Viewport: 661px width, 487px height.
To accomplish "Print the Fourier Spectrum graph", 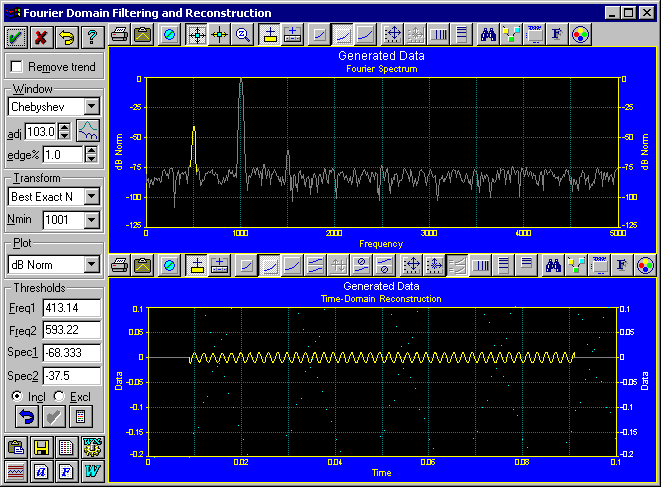I will point(120,35).
